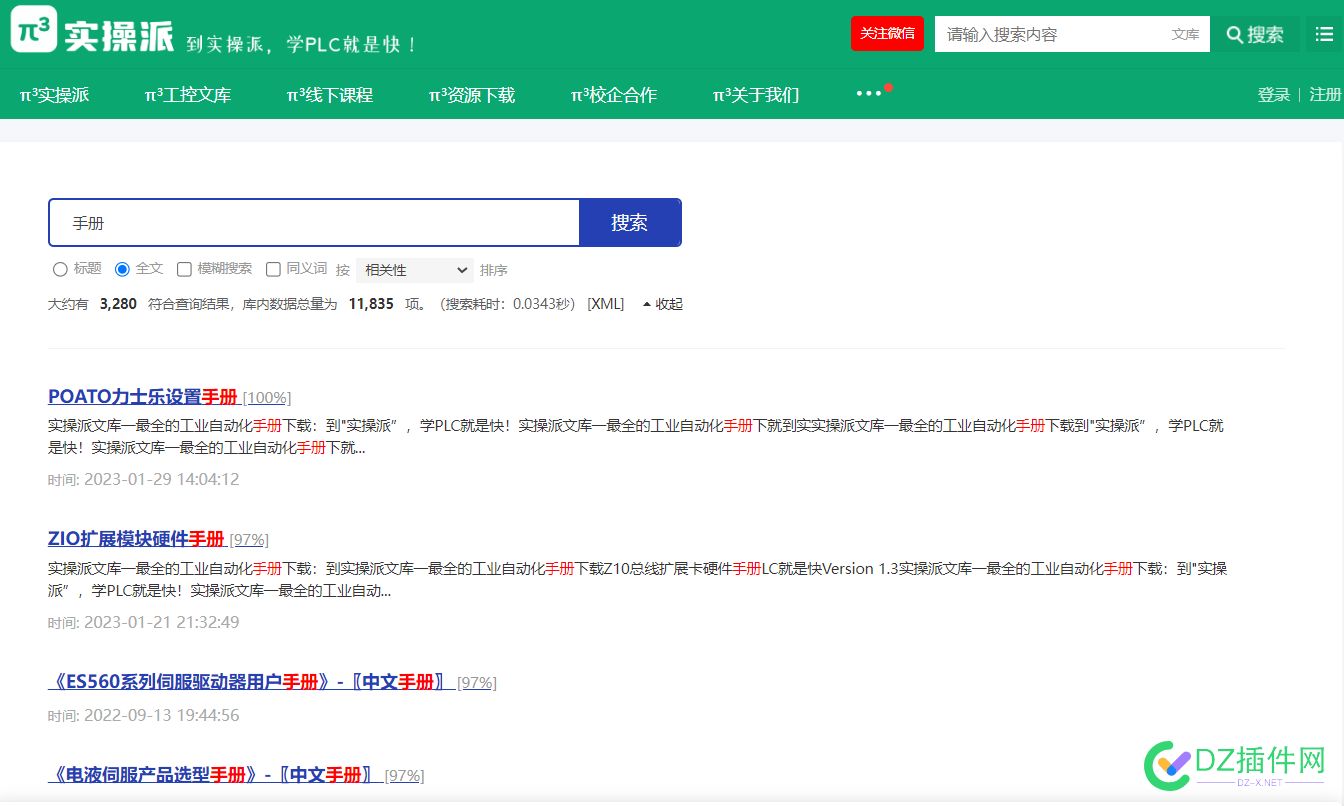Click the [97%] tag beside ZIO扩展模块硬件手册
The width and height of the screenshot is (1344, 806).
tap(249, 540)
